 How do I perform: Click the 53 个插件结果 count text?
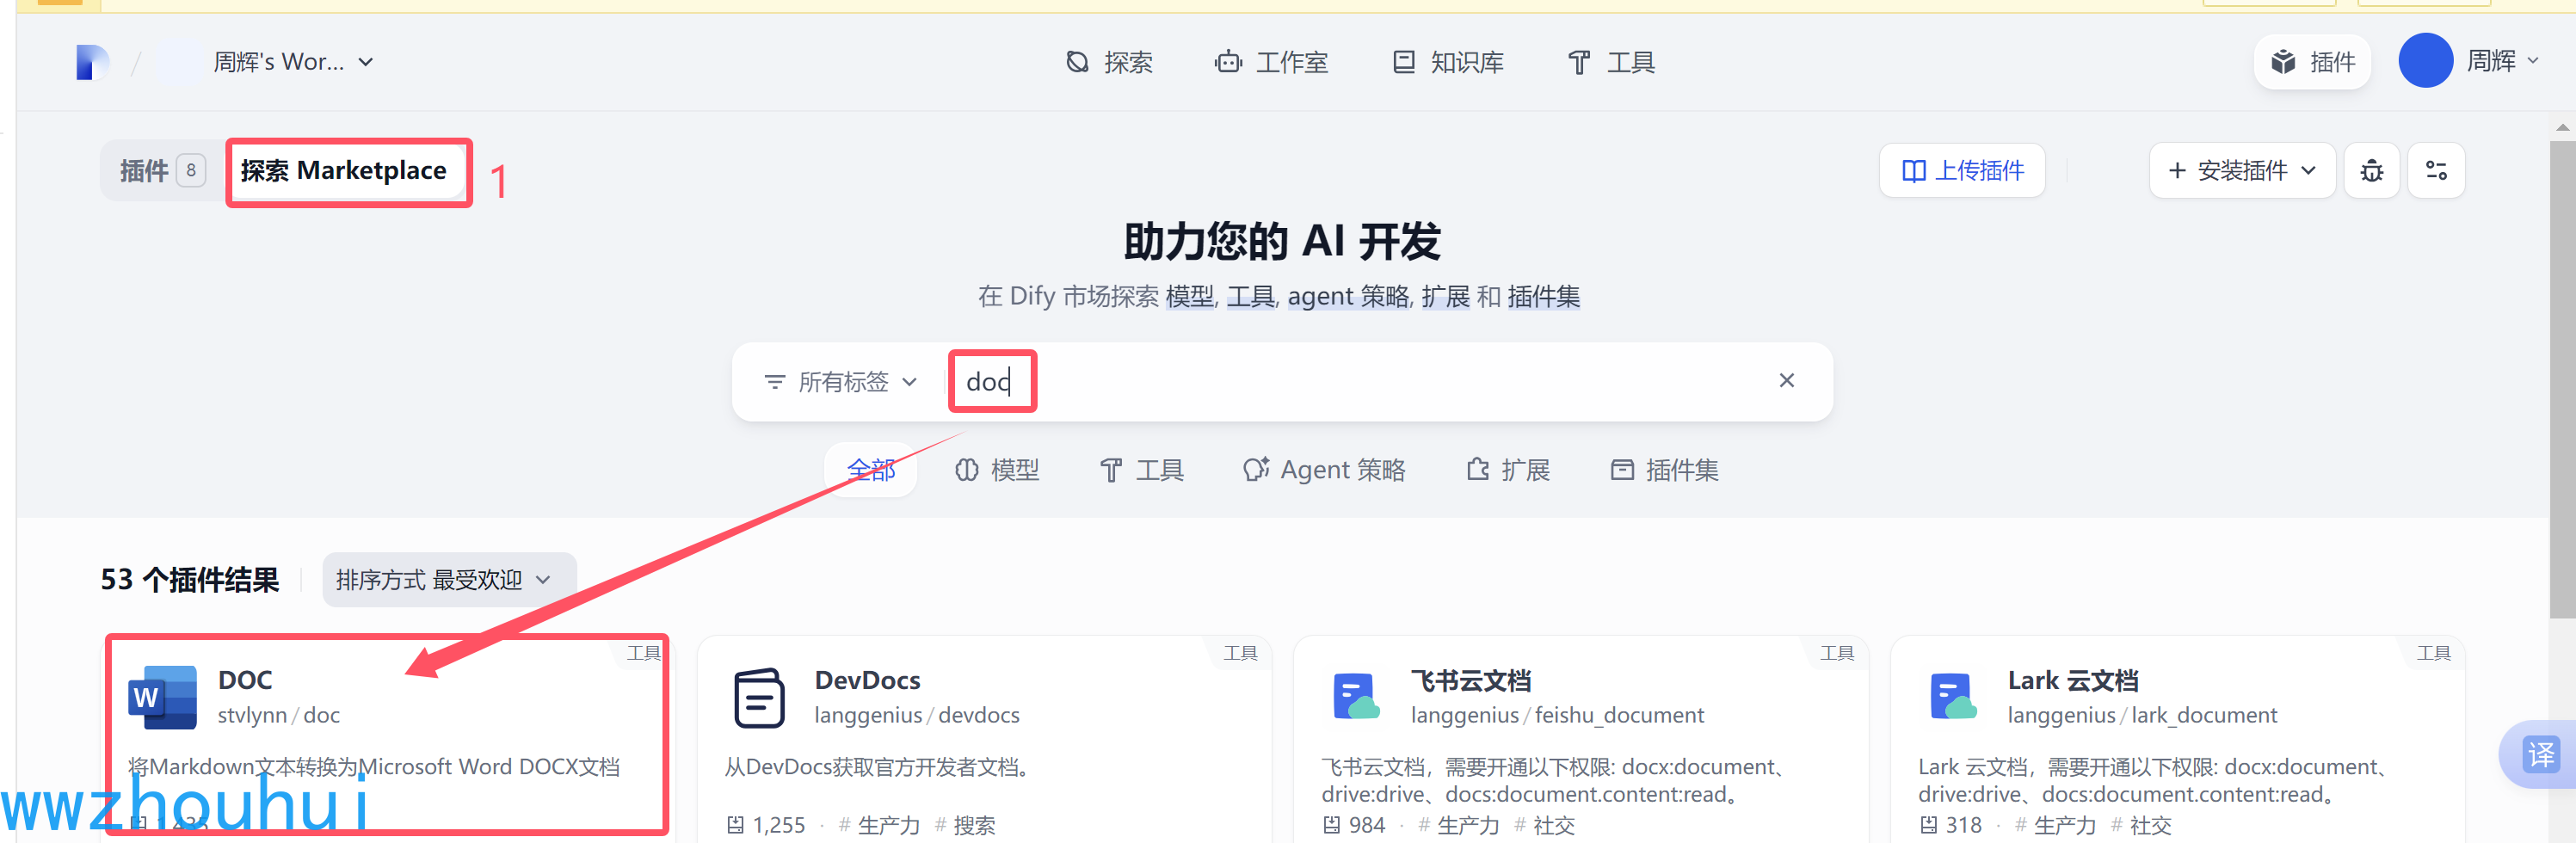(x=189, y=580)
